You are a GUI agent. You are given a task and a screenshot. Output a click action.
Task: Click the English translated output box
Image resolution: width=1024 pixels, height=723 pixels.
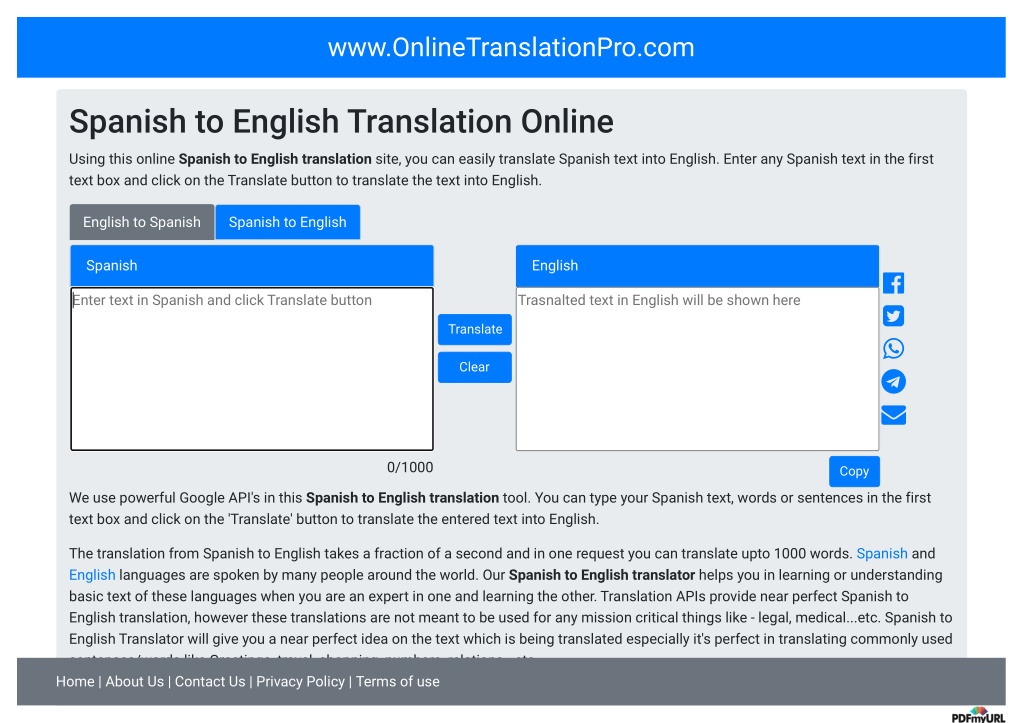[x=697, y=369]
